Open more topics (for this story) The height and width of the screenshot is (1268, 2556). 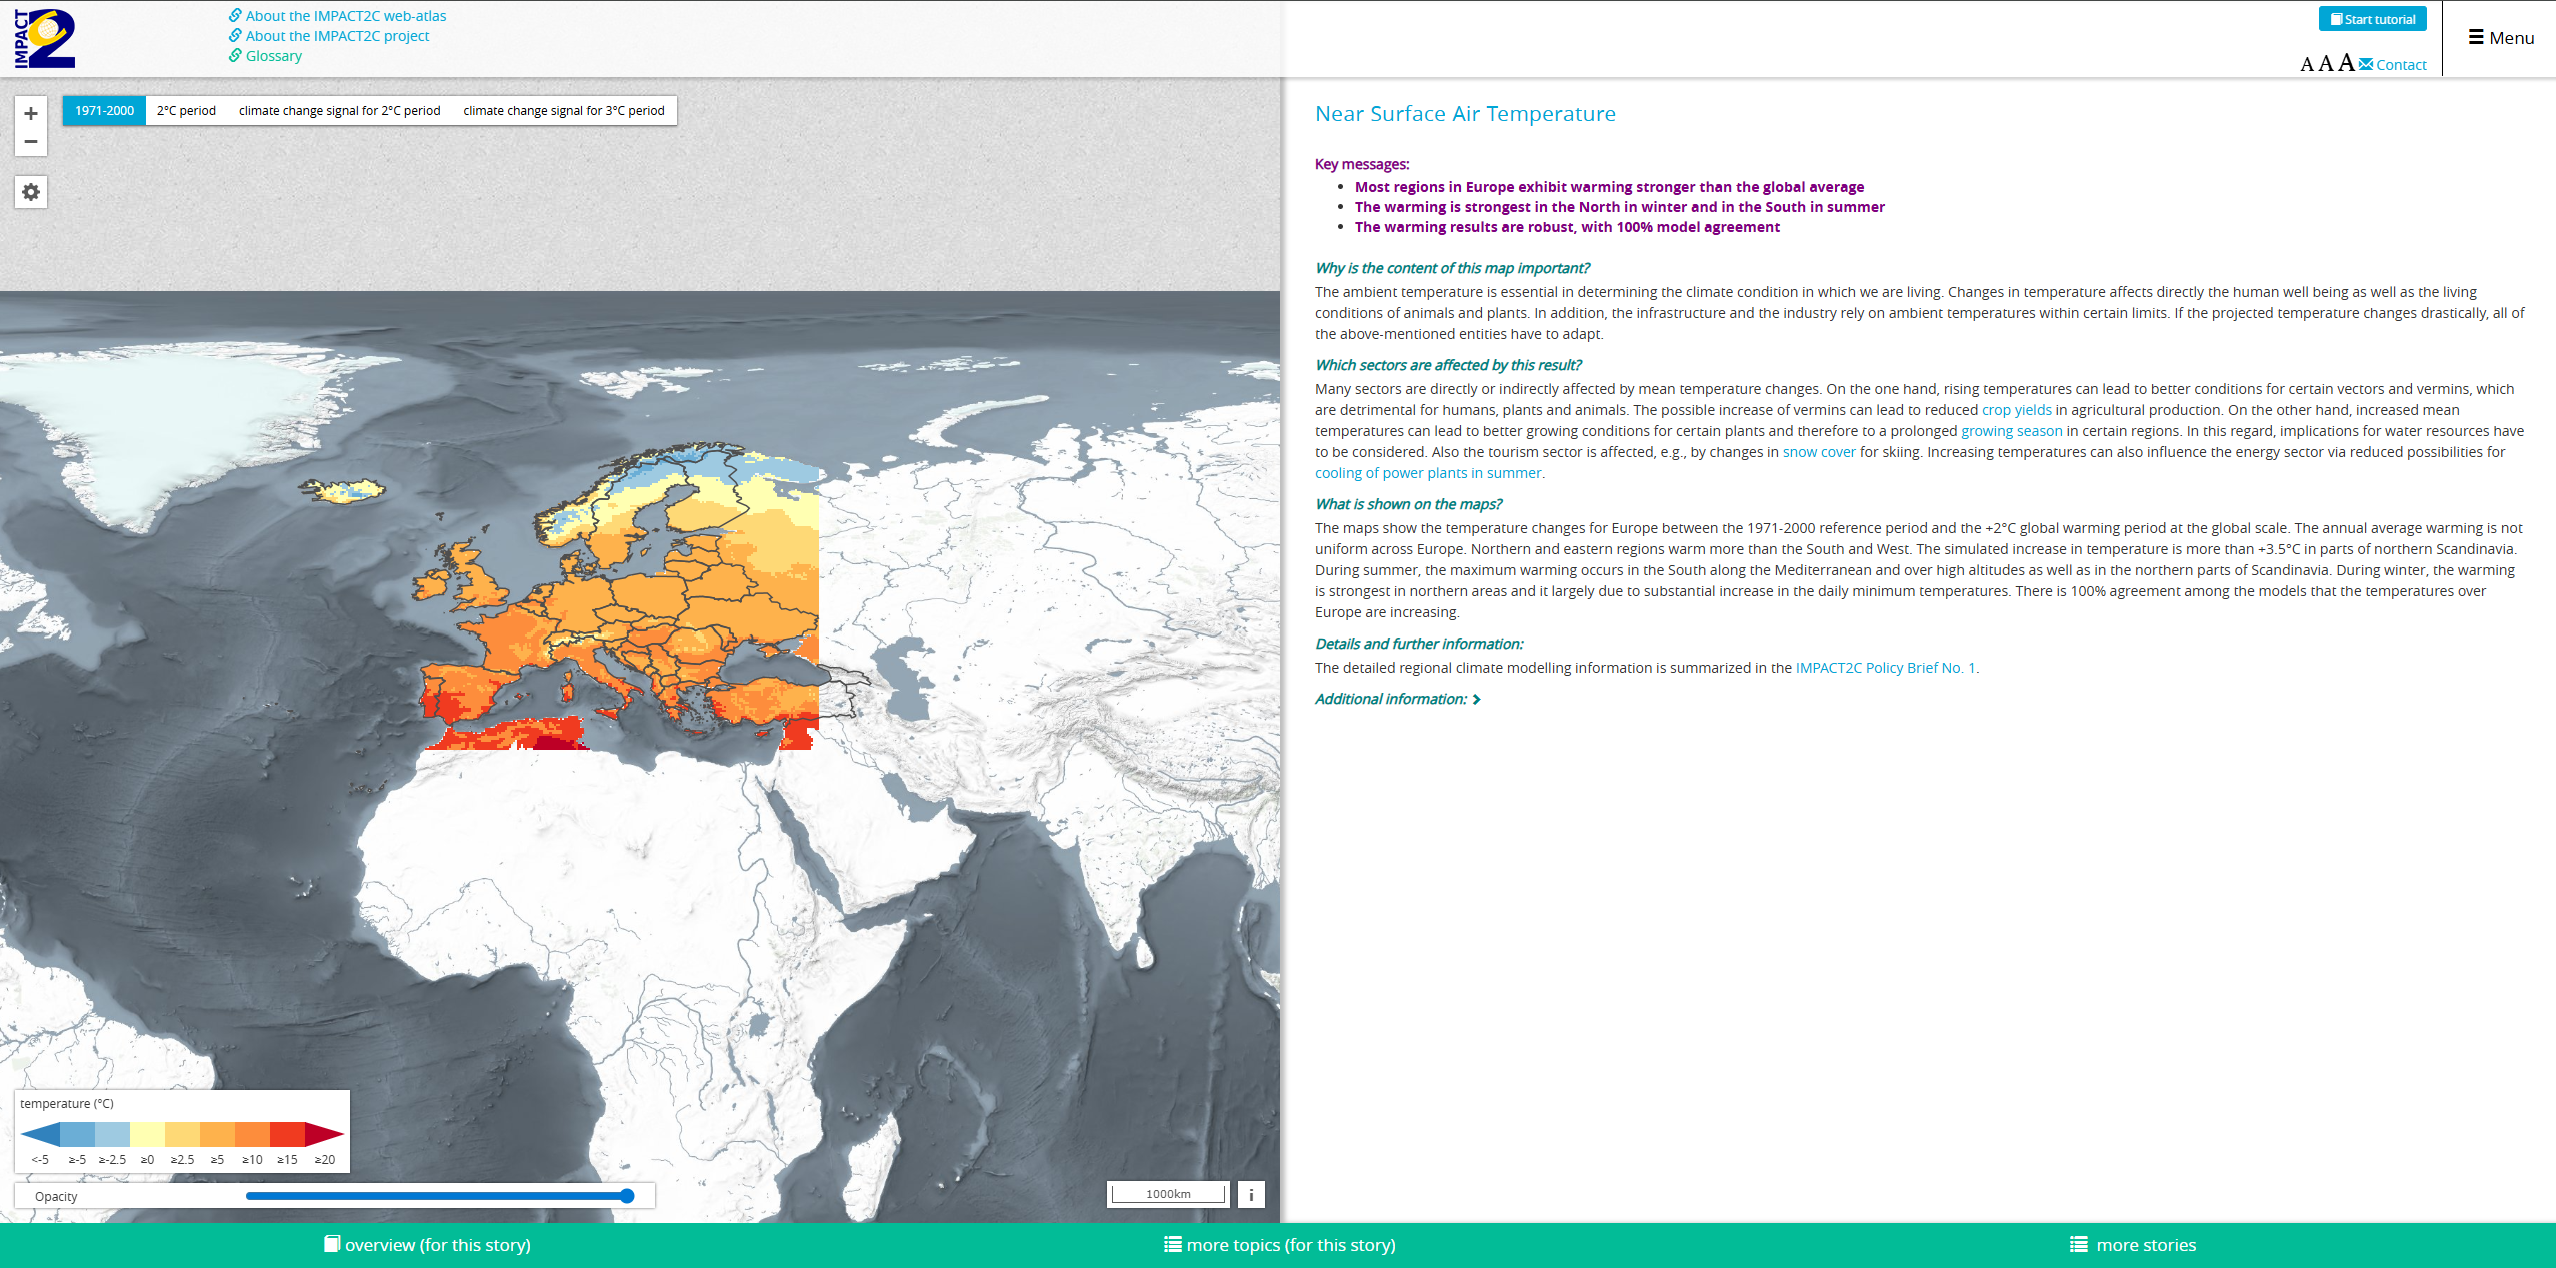click(1279, 1245)
